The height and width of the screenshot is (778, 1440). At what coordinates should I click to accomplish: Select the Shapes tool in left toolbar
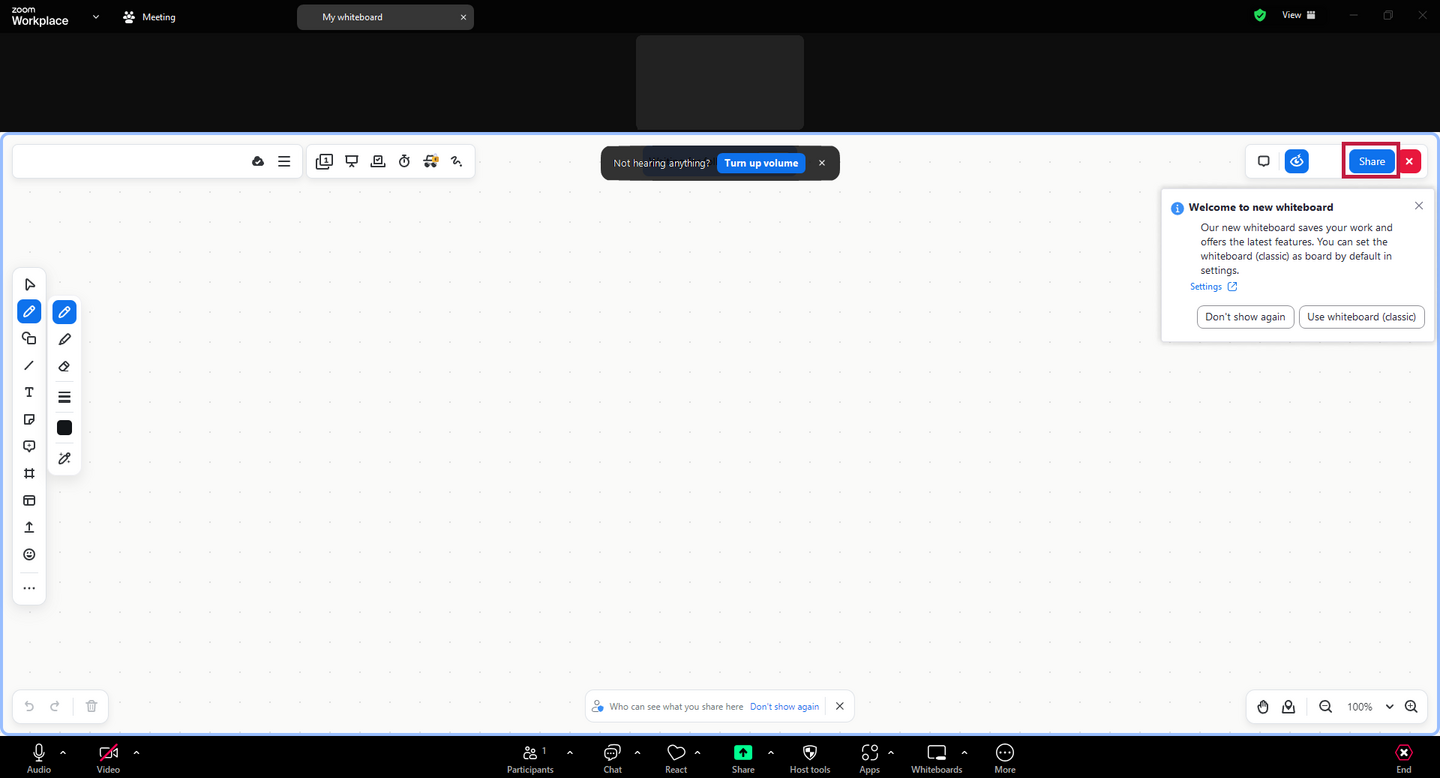[x=29, y=339]
